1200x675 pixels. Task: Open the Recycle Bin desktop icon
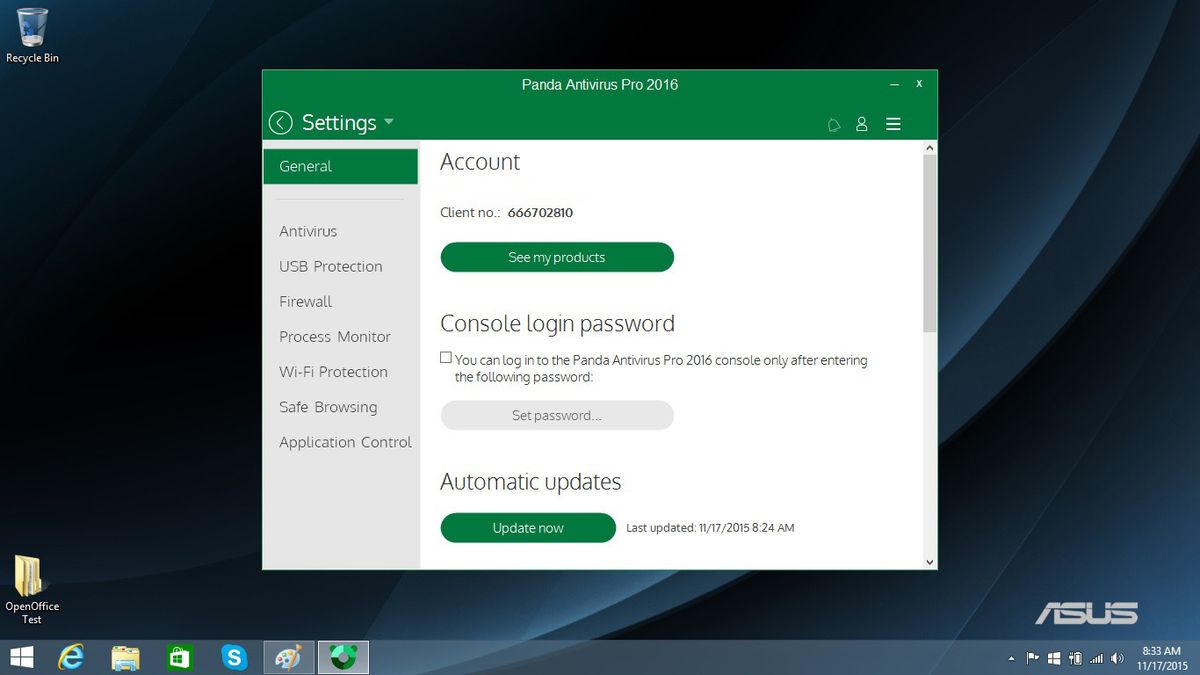point(32,35)
